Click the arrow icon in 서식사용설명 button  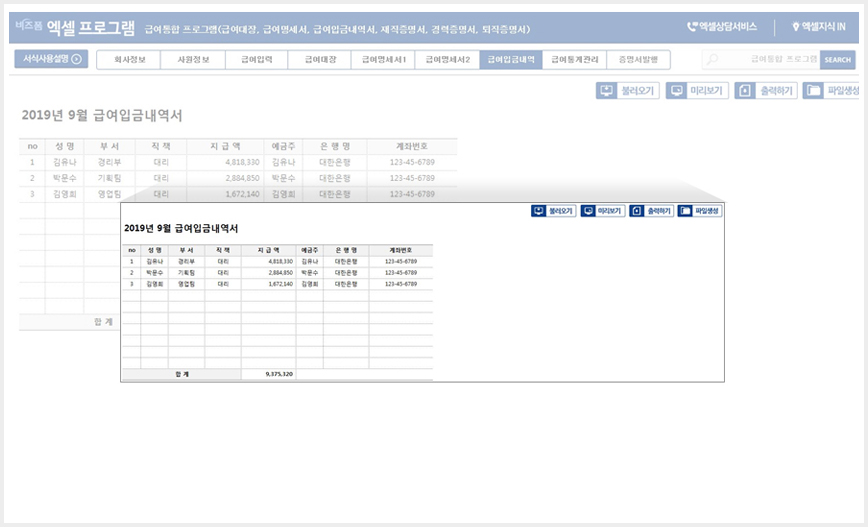(76, 59)
